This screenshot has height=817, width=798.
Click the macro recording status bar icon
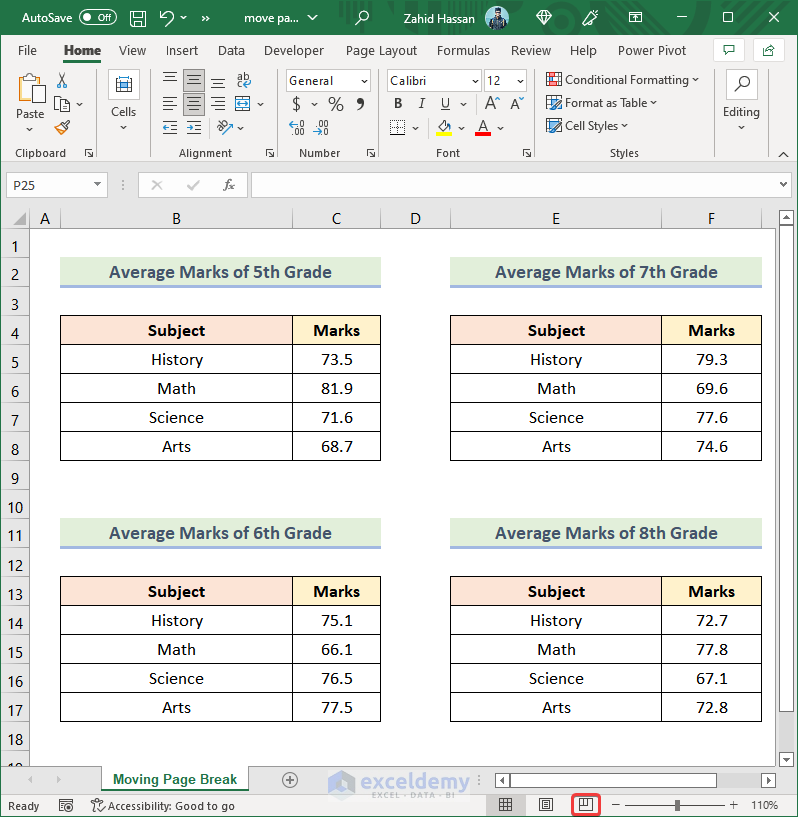[66, 806]
